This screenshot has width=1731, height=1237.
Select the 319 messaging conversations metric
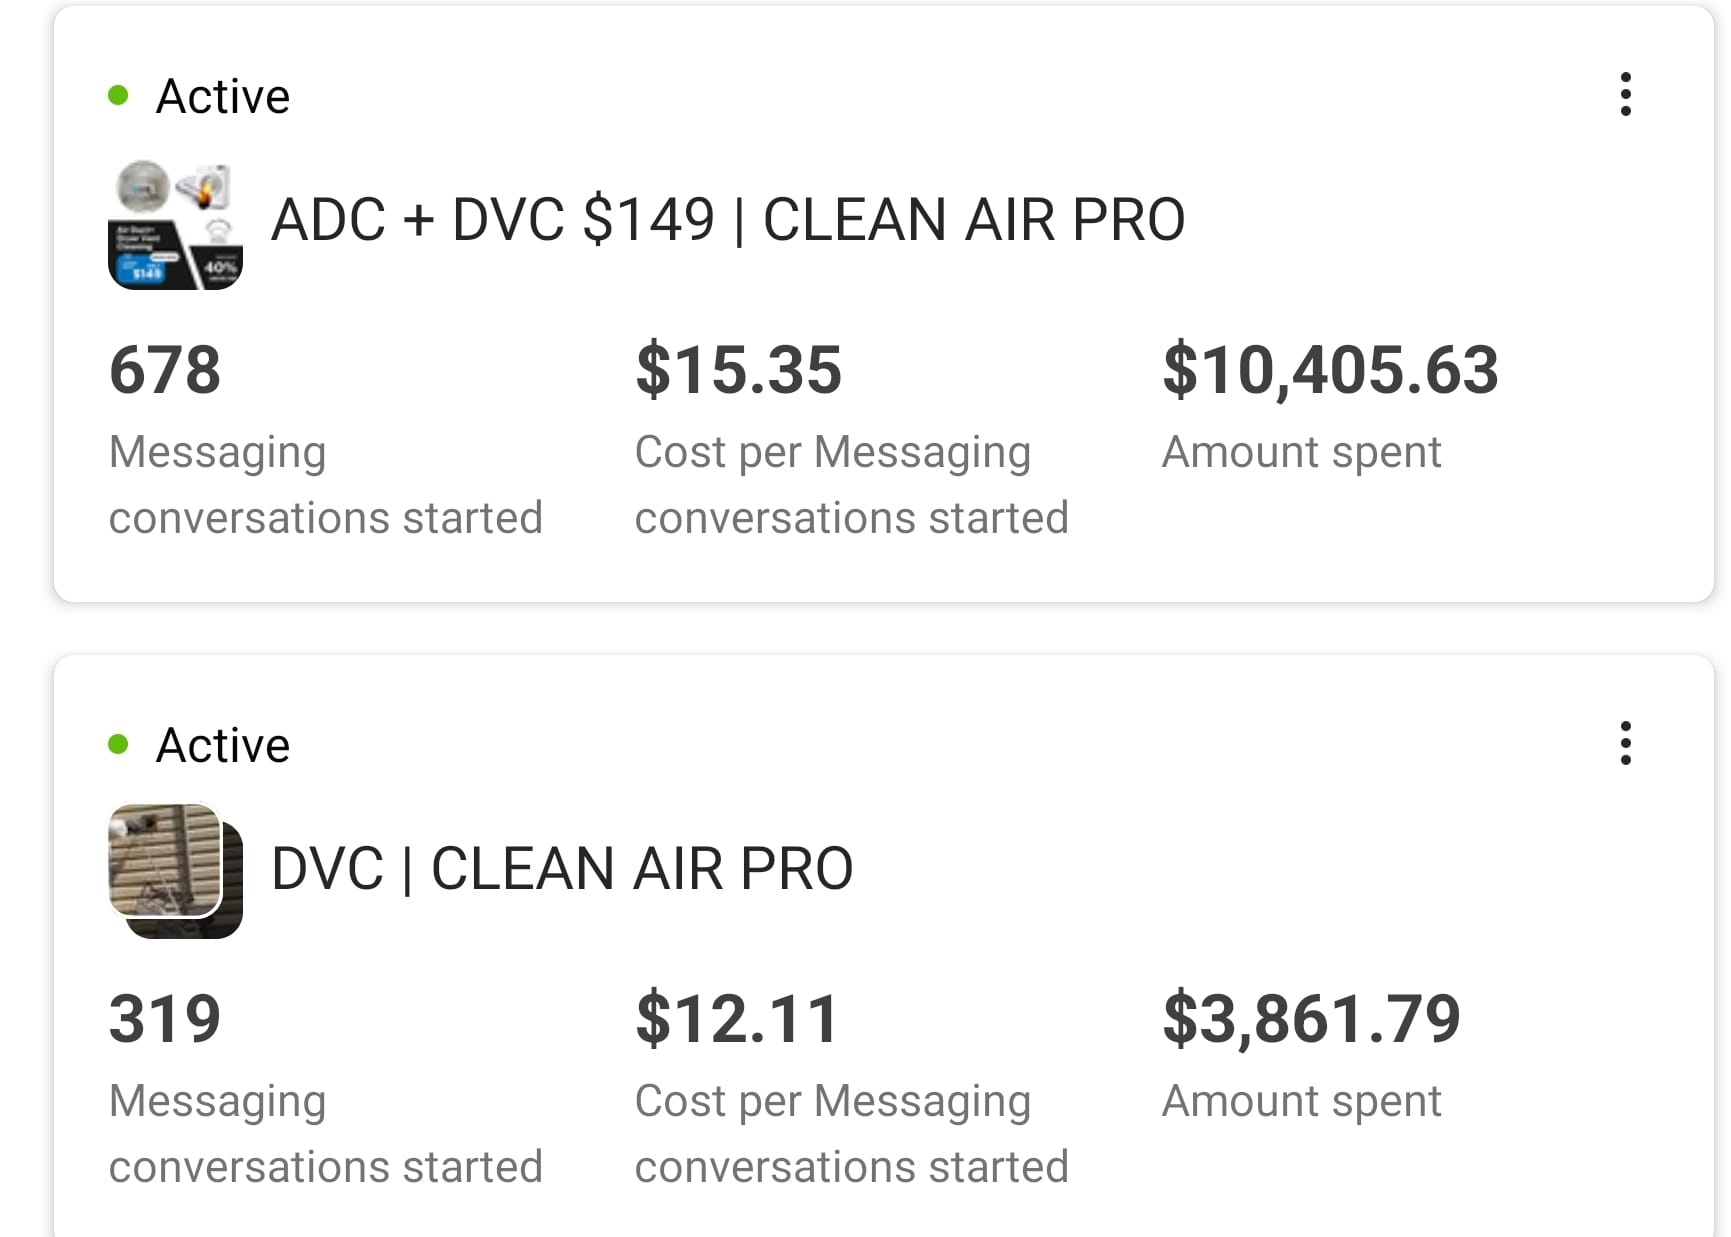(x=165, y=1019)
